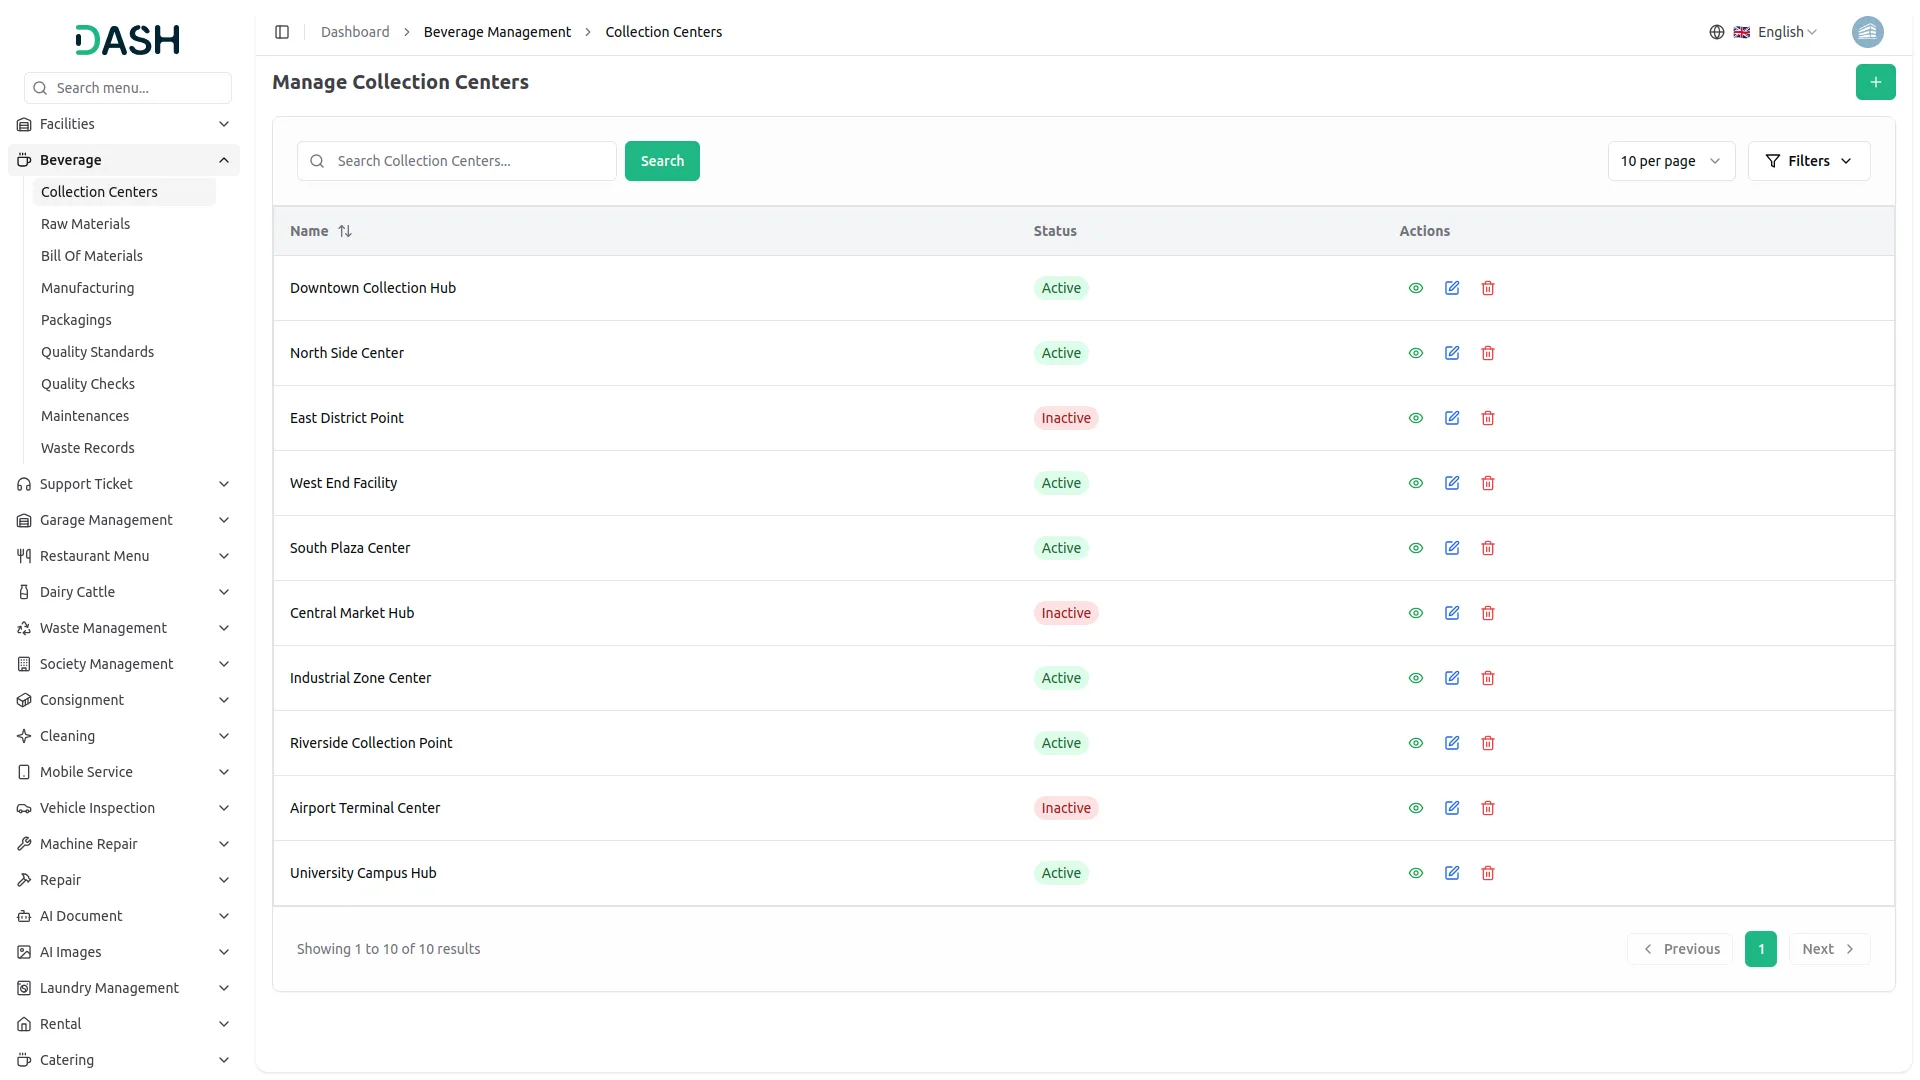
Task: Open the 10 per page dropdown
Action: [1670, 161]
